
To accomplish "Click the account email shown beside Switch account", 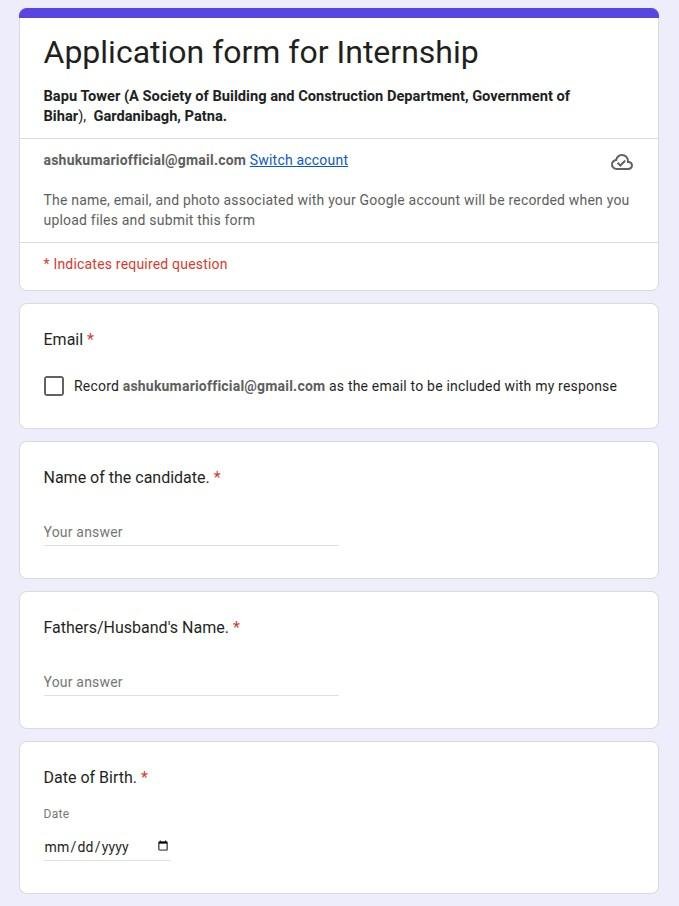I will tap(144, 160).
